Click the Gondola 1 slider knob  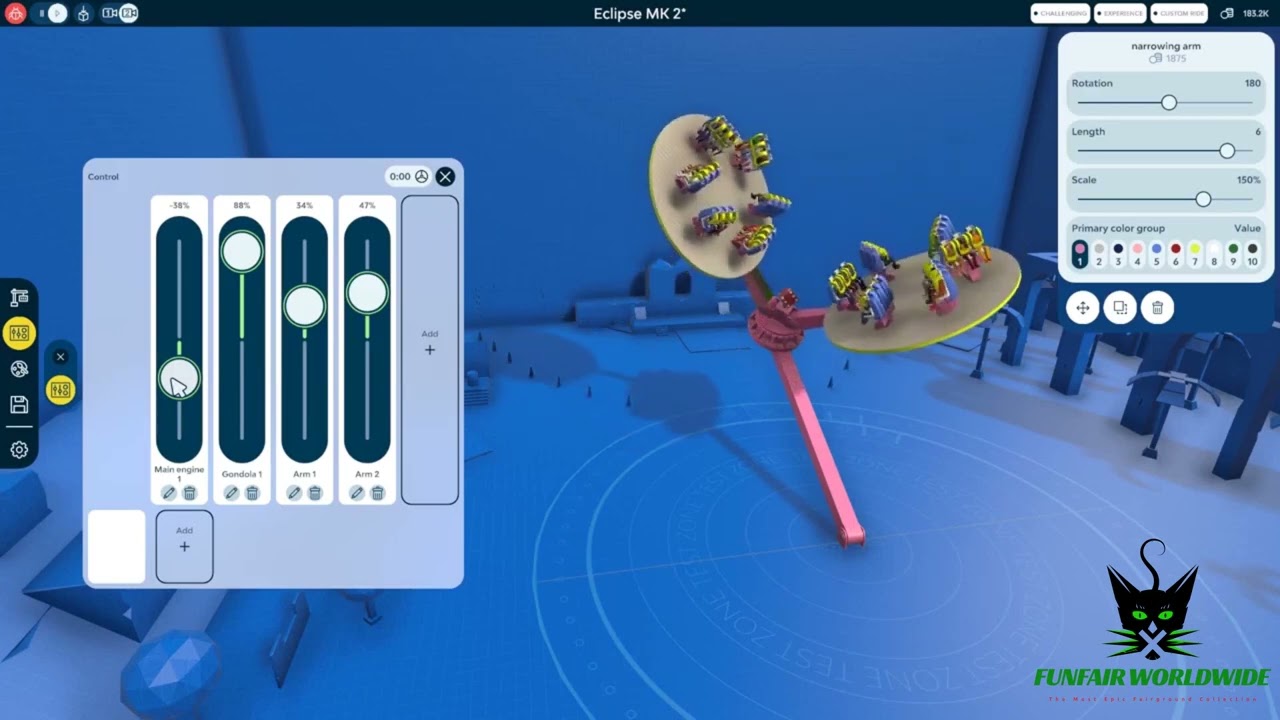click(242, 251)
